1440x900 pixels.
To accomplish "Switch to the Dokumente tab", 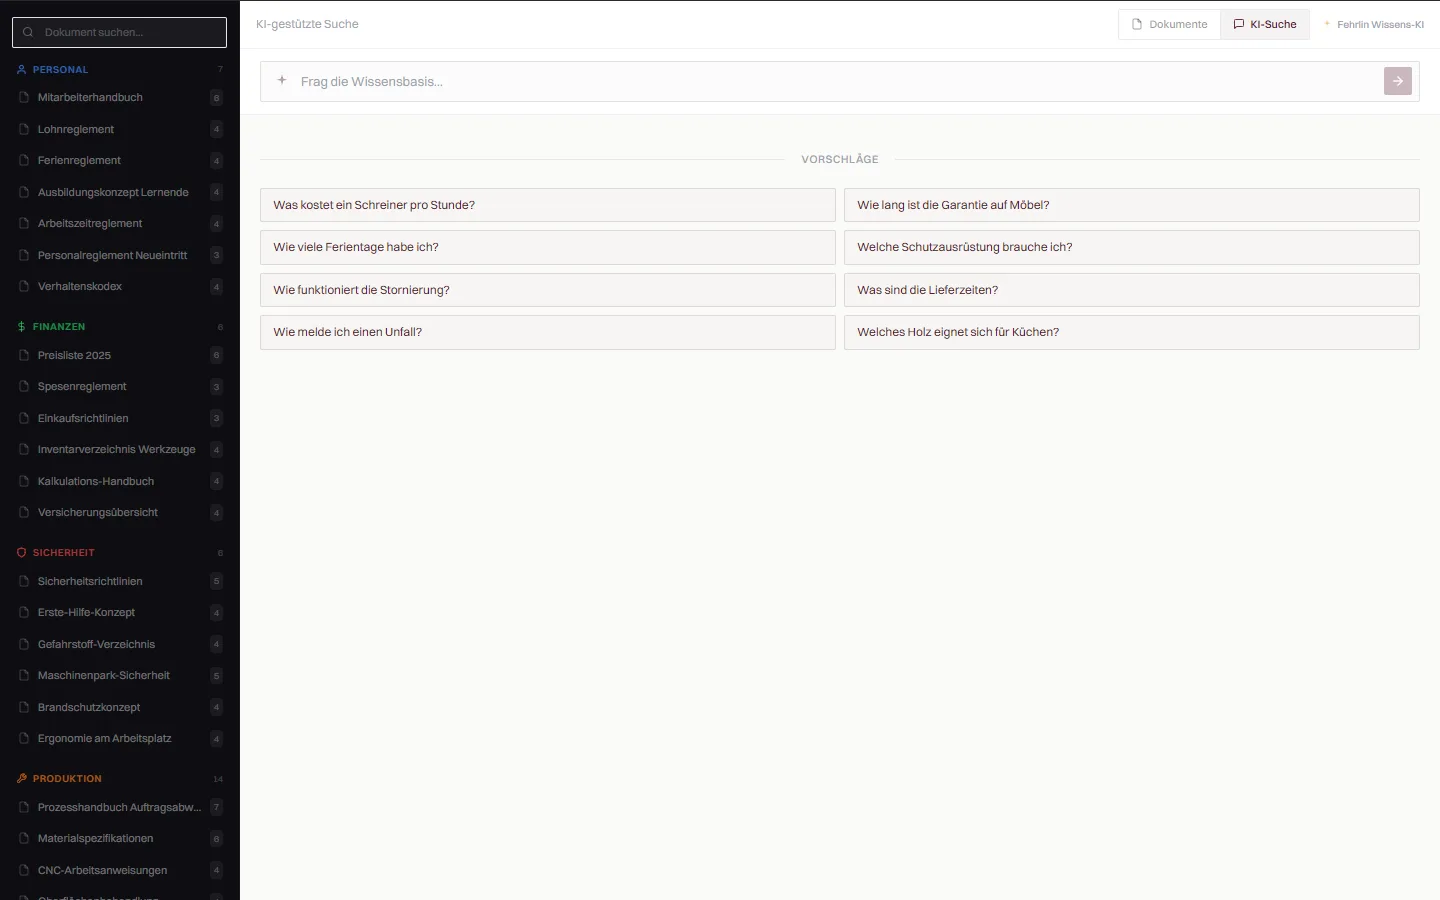I will [1169, 24].
